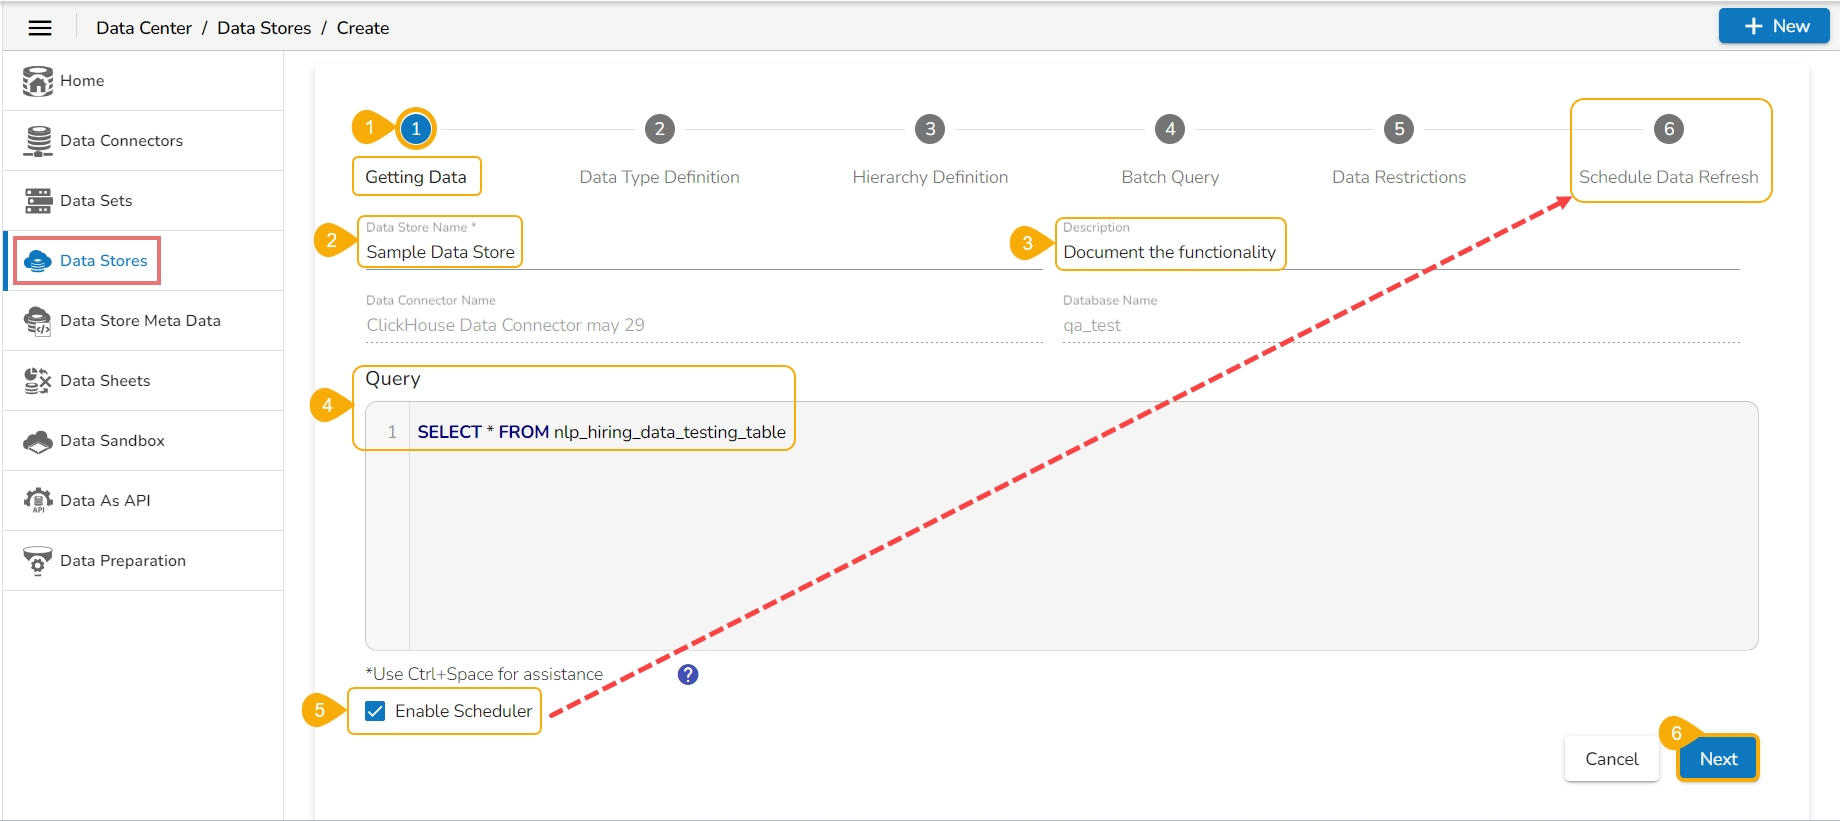This screenshot has width=1840, height=821.
Task: Click the Data Sets icon
Action: click(x=38, y=201)
